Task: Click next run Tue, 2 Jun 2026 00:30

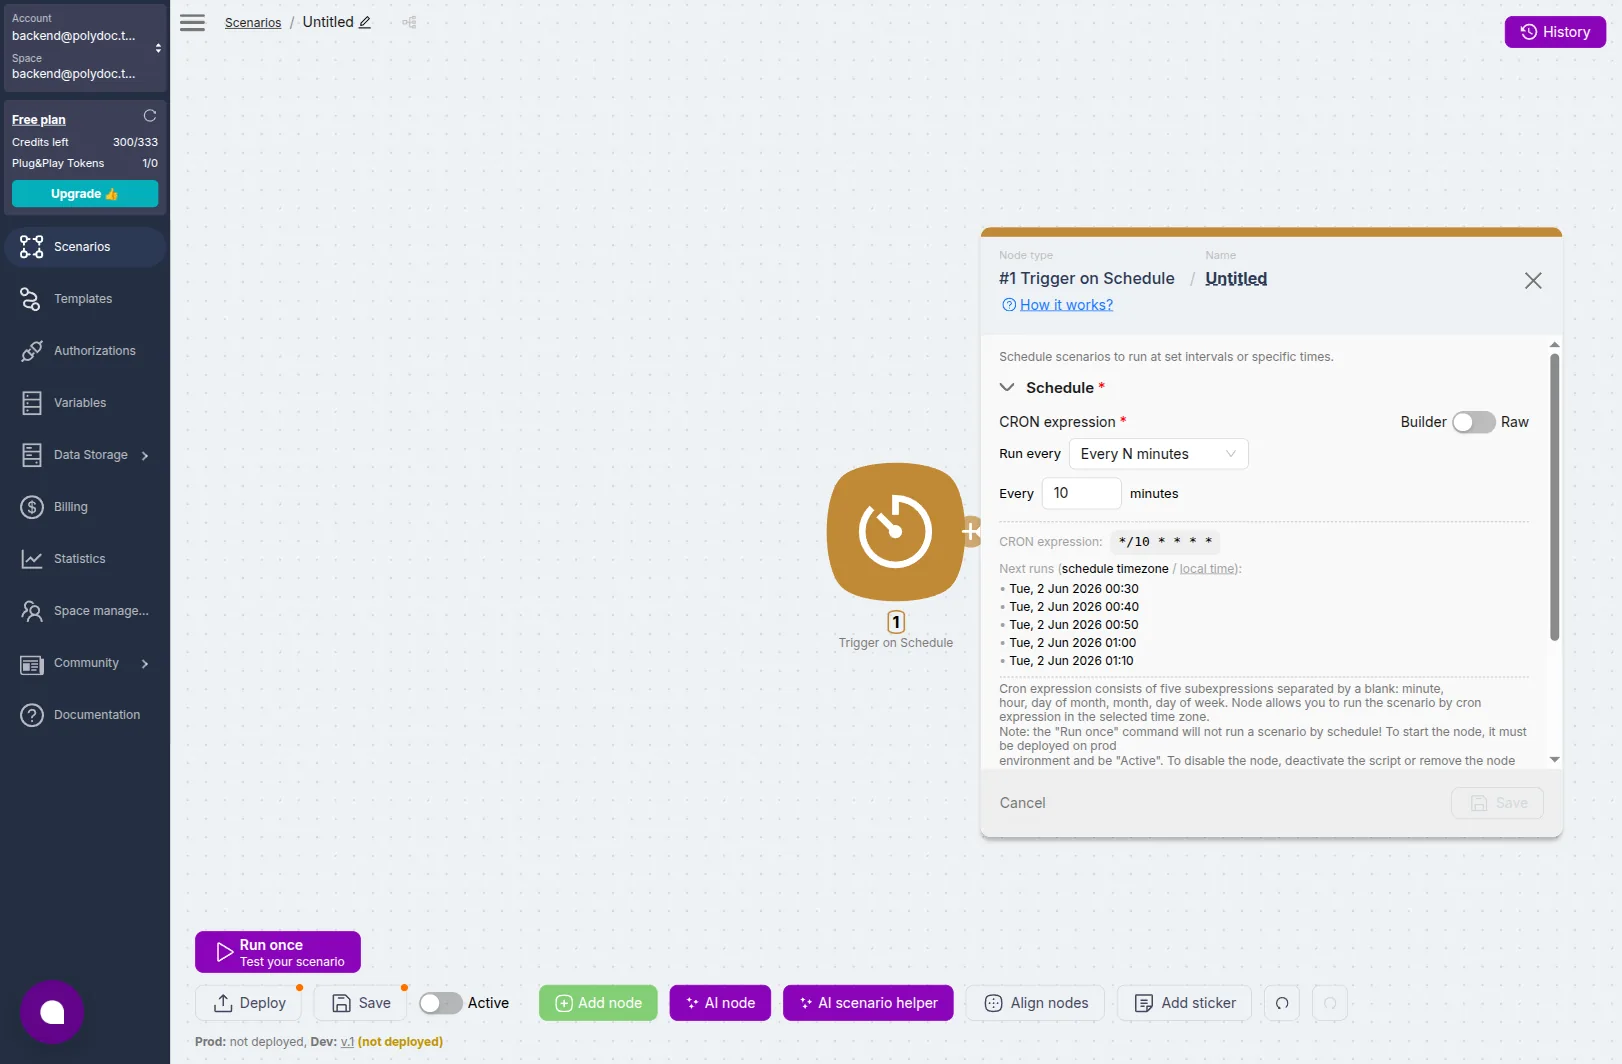Action: pos(1074,589)
